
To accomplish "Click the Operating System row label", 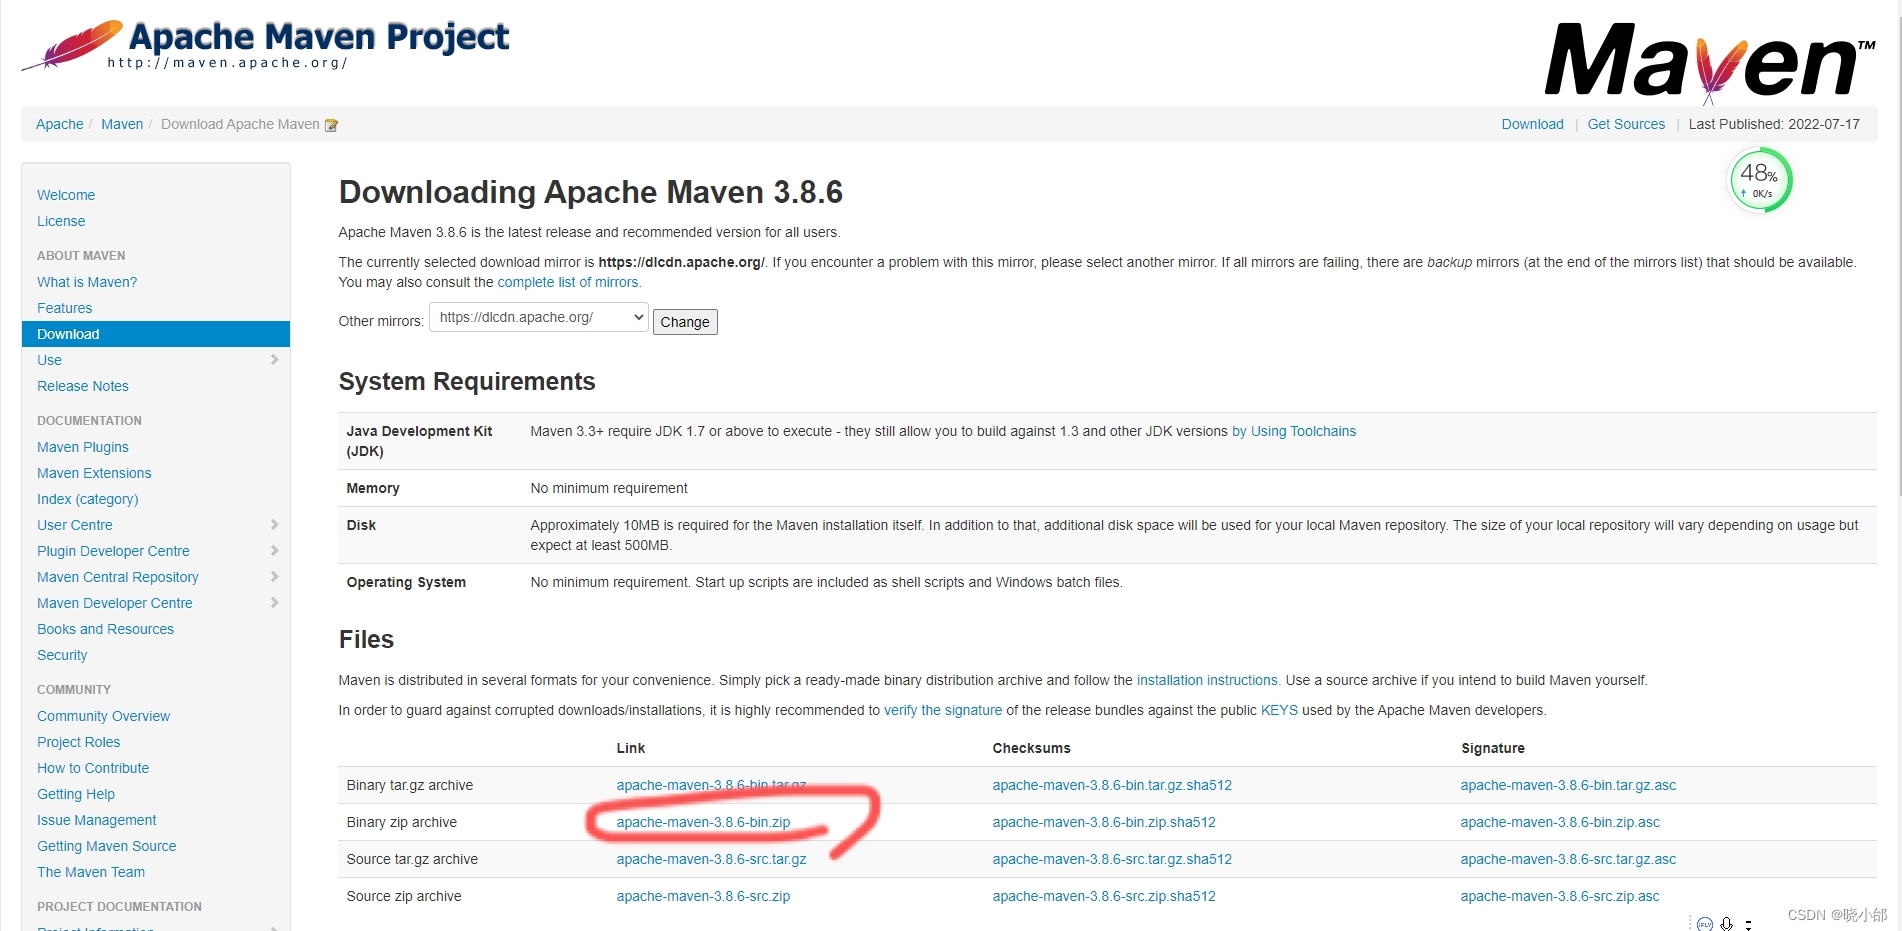I will coord(406,582).
